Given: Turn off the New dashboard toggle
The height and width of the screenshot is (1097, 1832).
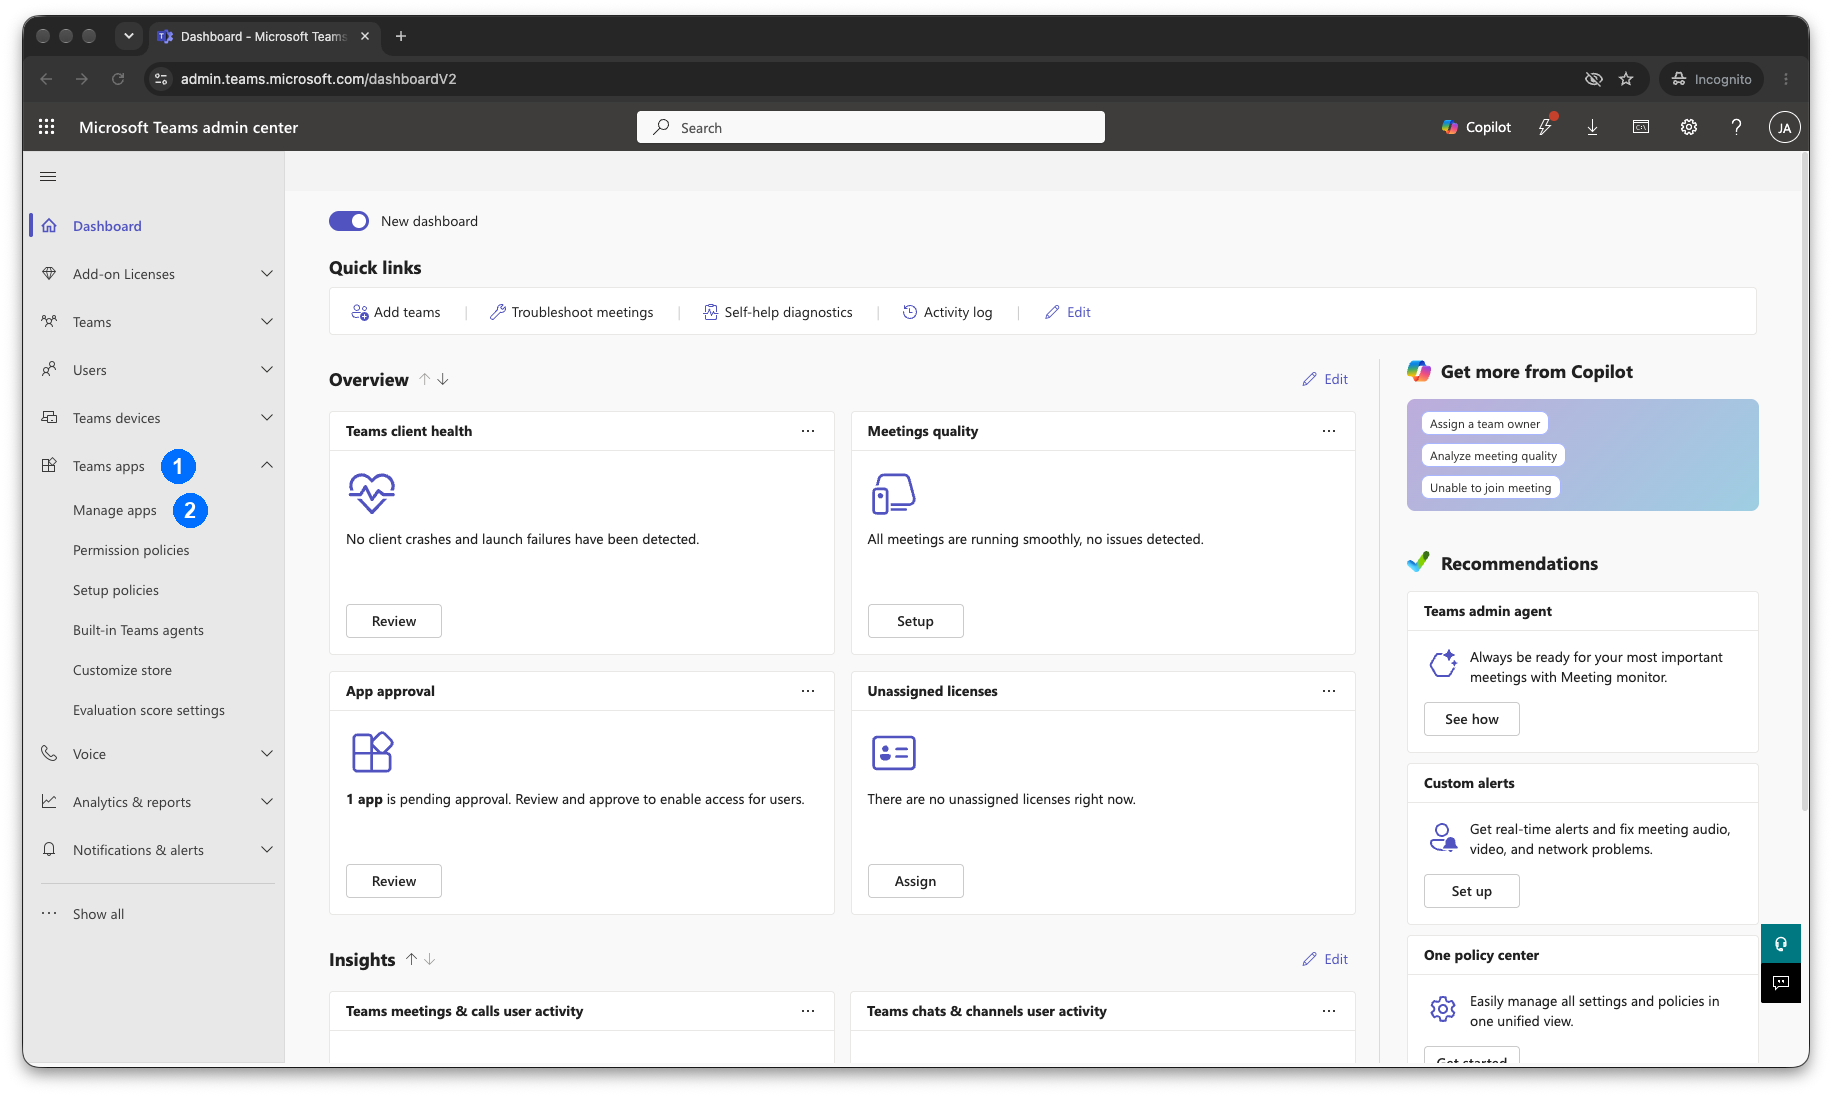Looking at the screenshot, I should (x=349, y=221).
